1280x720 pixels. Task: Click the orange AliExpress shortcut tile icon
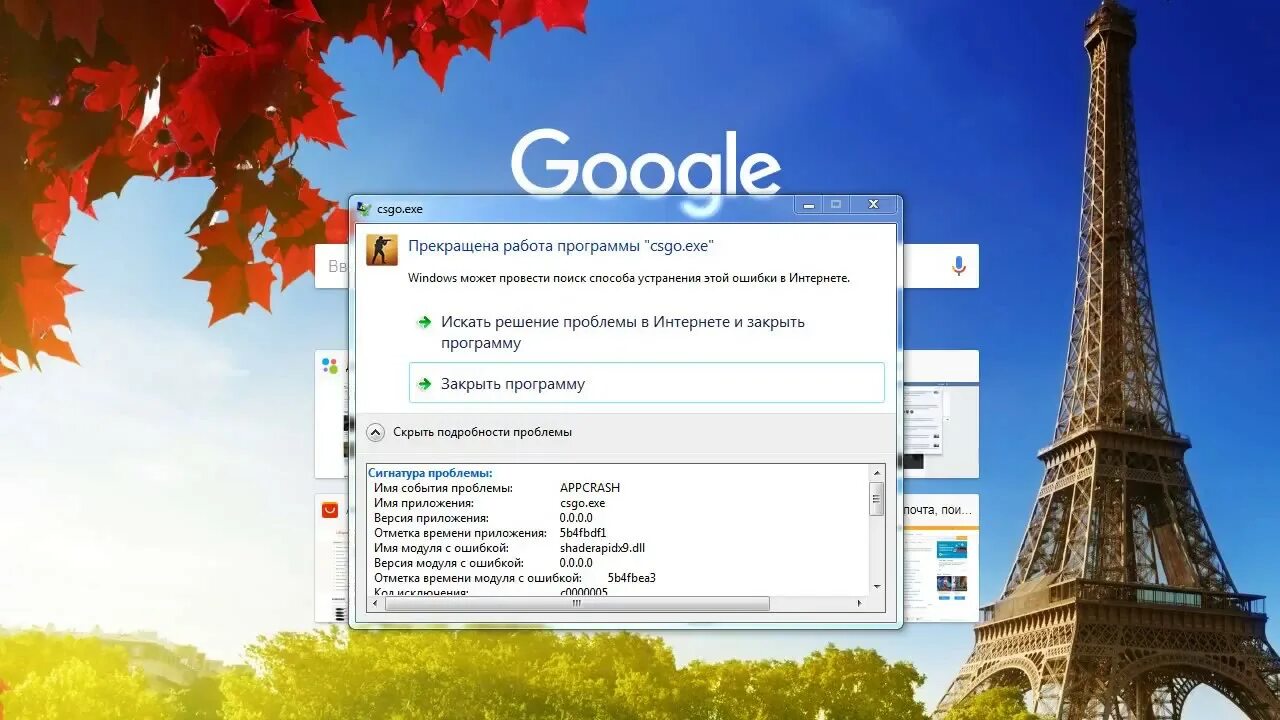tap(330, 511)
